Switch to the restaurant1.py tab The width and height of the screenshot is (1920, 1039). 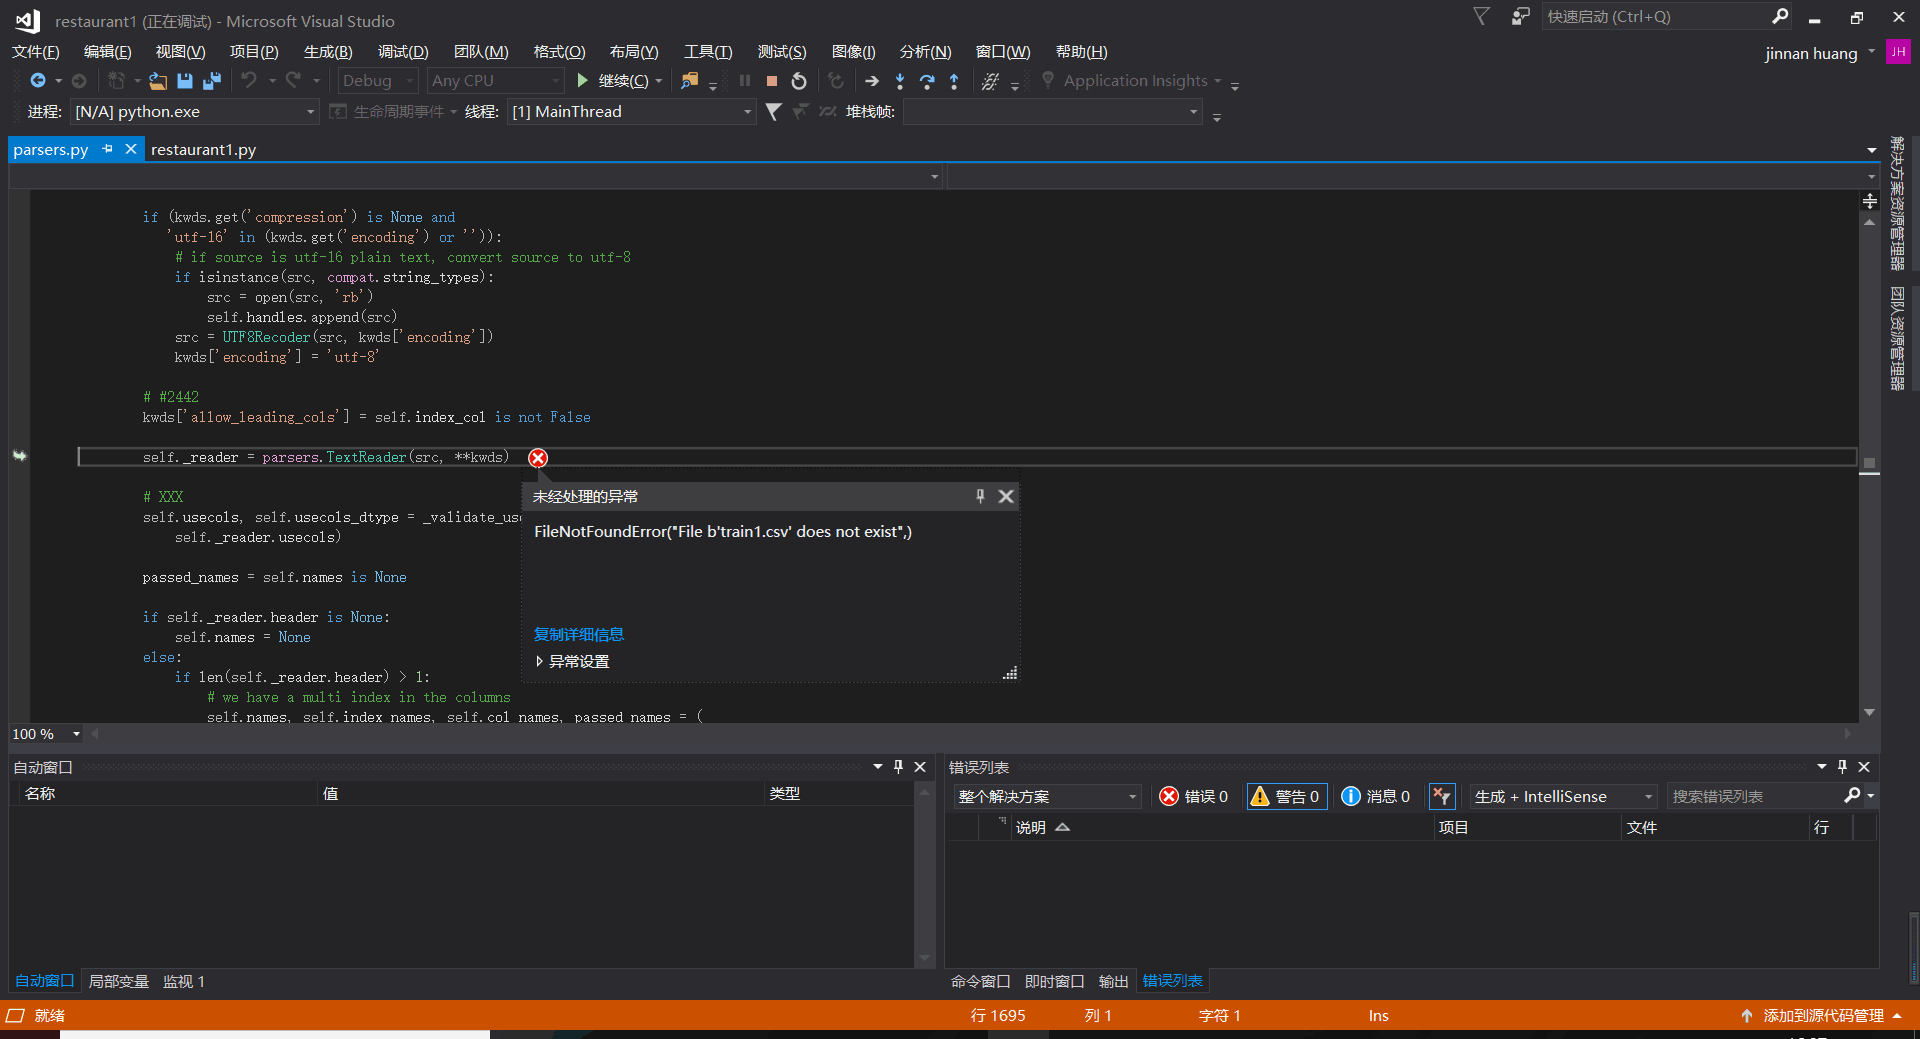[203, 150]
